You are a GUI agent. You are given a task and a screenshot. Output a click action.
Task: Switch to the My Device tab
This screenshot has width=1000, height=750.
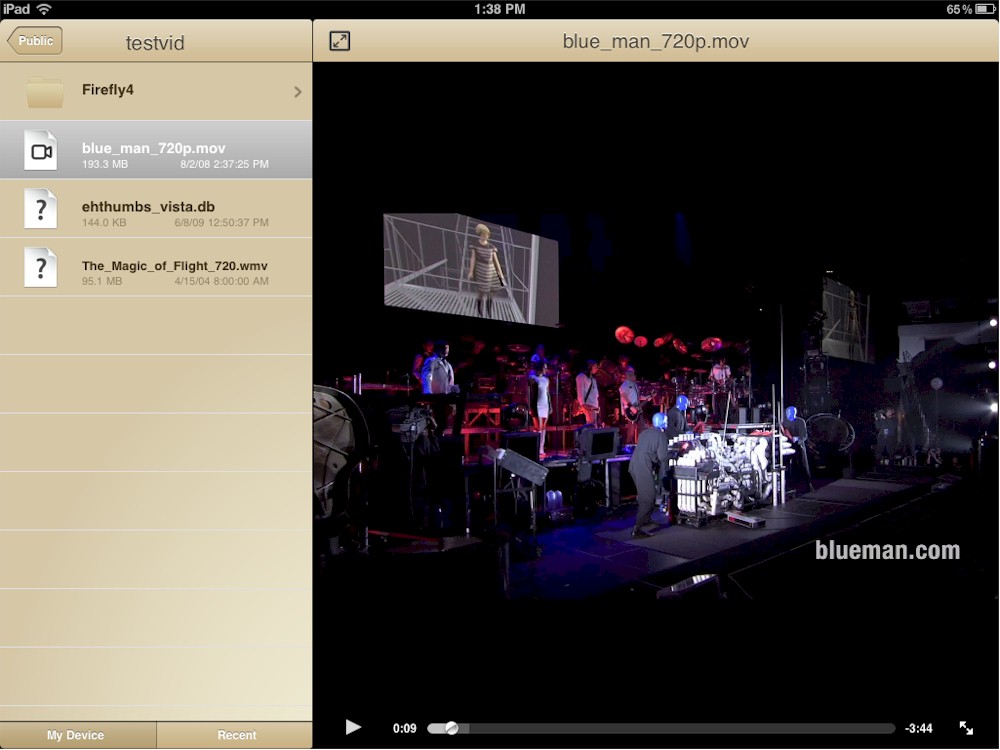click(78, 735)
